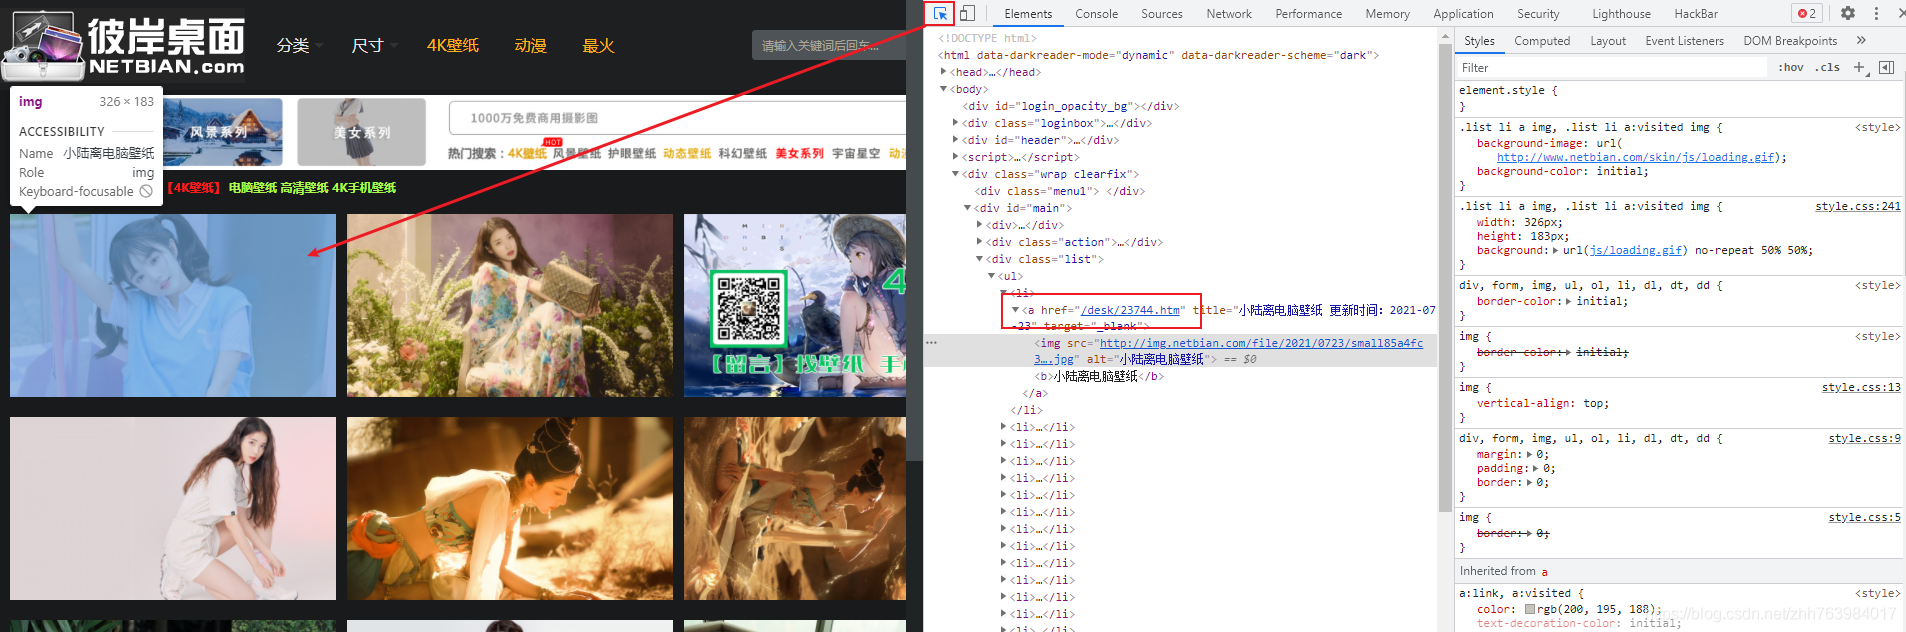
Task: Open the style.css:5 source link
Action: (x=1864, y=517)
